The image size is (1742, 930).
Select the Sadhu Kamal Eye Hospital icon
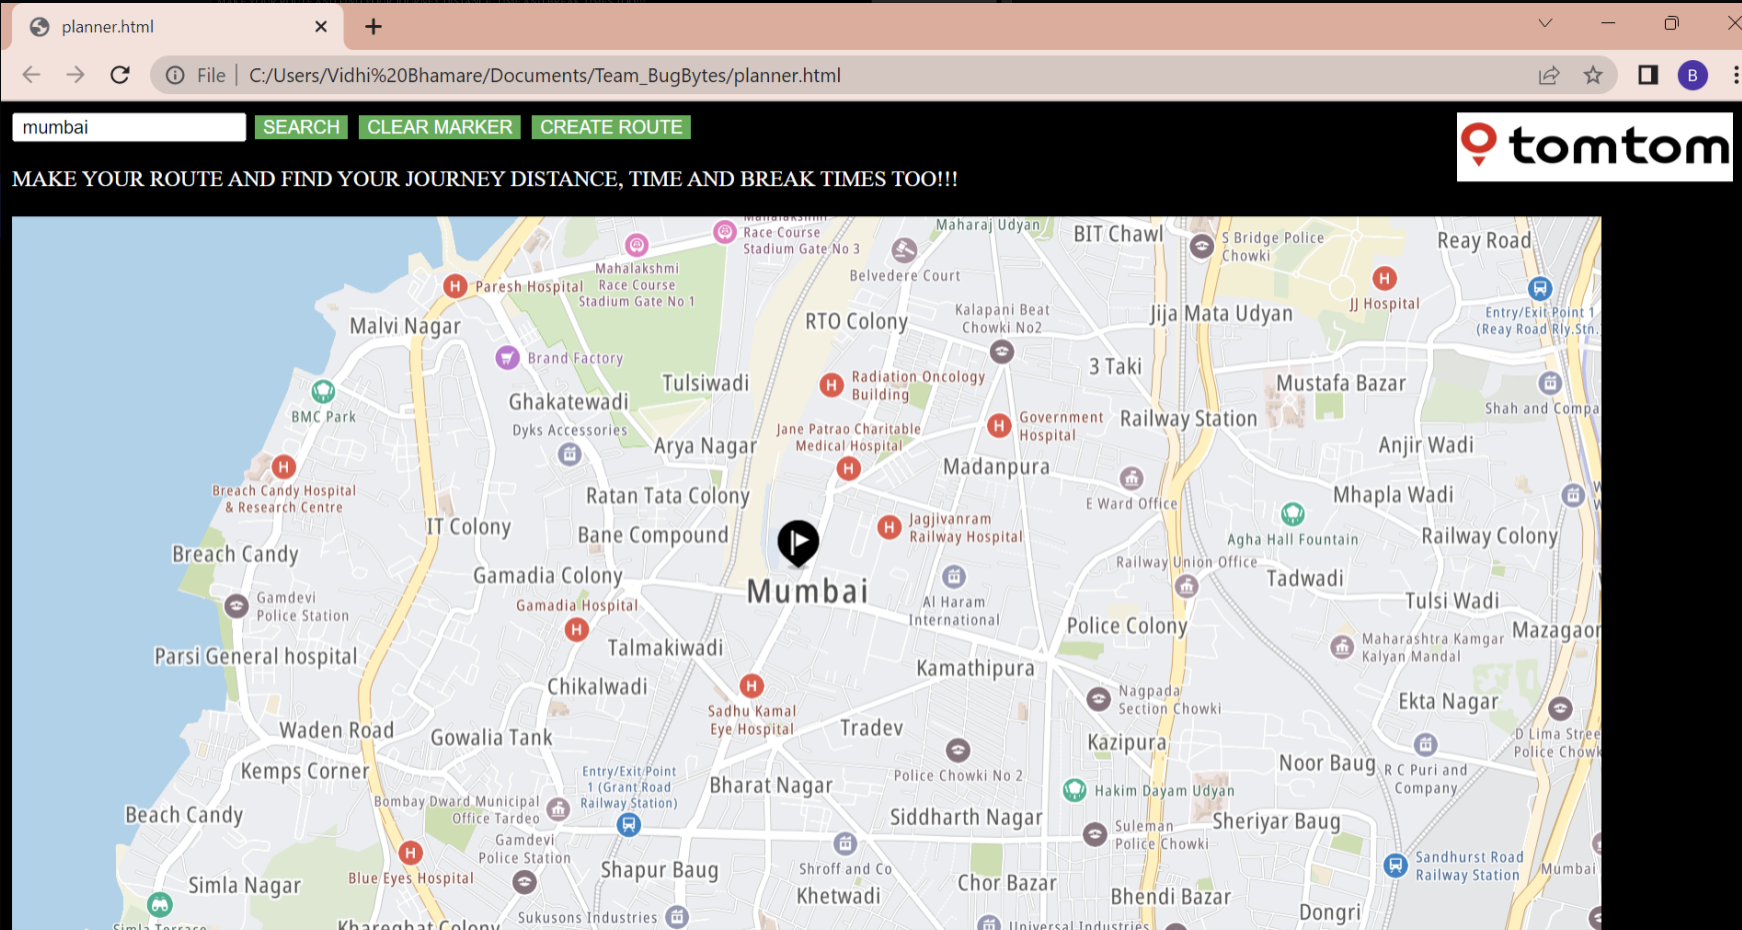[x=752, y=685]
